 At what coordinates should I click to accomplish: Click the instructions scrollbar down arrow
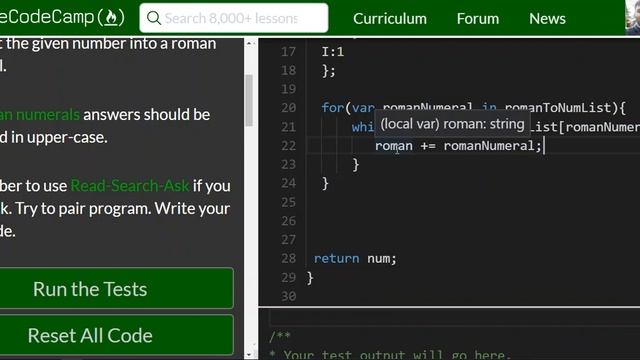point(249,355)
